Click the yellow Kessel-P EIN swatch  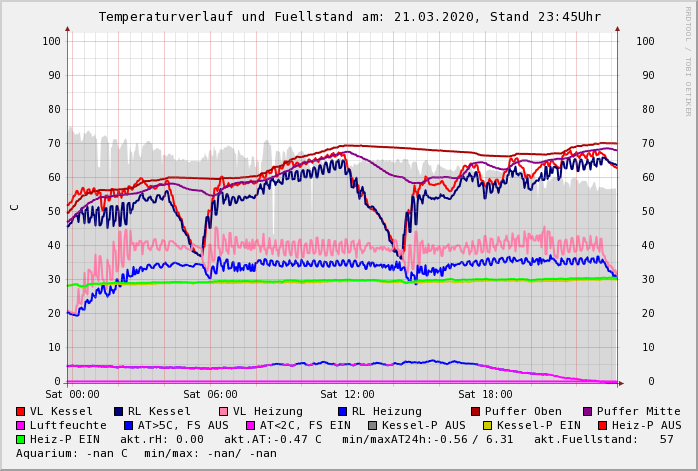(486, 425)
